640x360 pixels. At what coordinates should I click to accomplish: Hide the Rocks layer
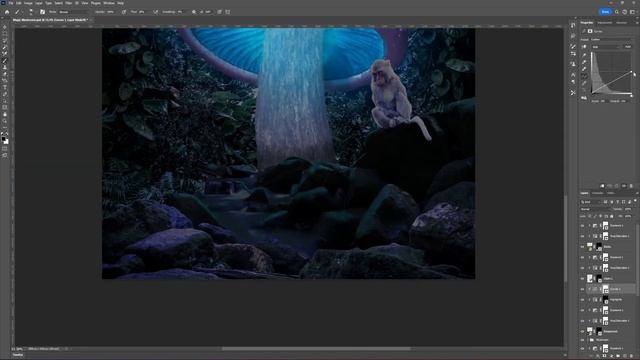pyautogui.click(x=582, y=247)
